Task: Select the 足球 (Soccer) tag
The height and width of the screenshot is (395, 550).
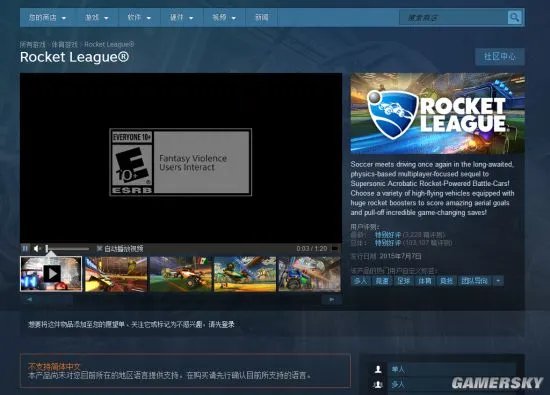Action: pyautogui.click(x=403, y=281)
